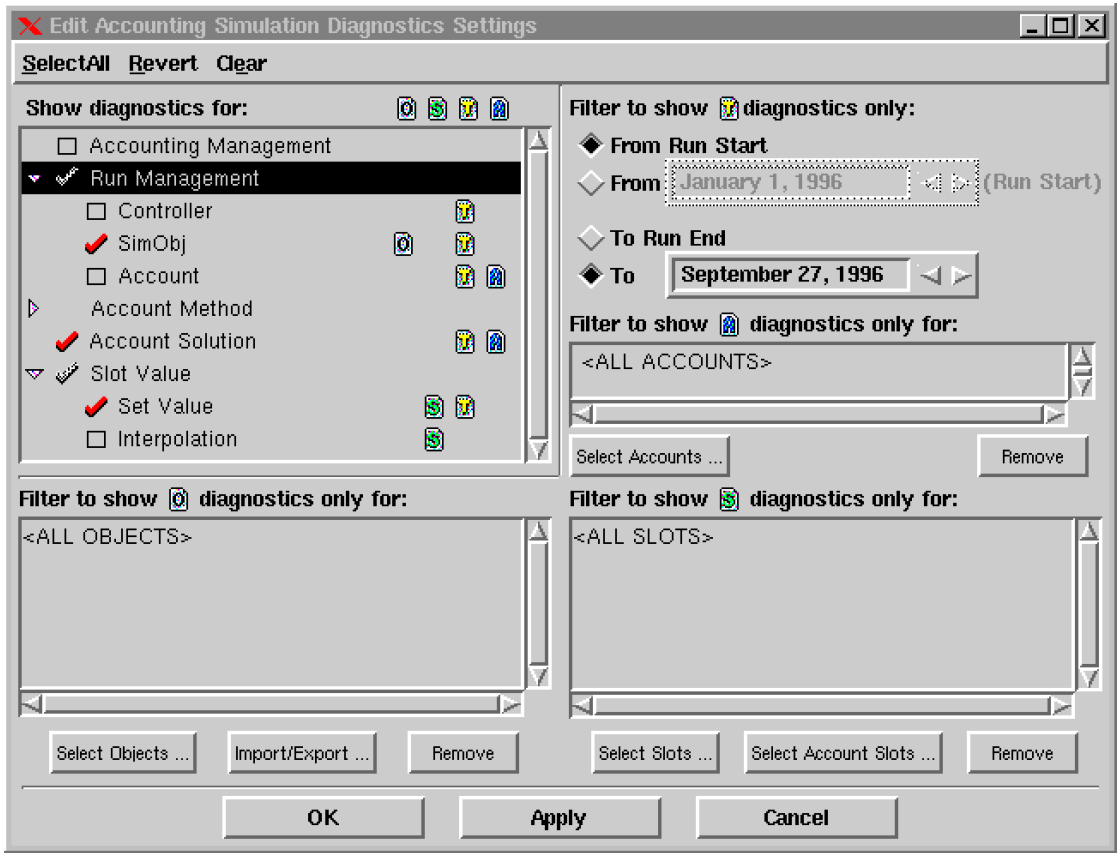The height and width of the screenshot is (857, 1120).
Task: Expand the Account Method tree group
Action: [x=34, y=309]
